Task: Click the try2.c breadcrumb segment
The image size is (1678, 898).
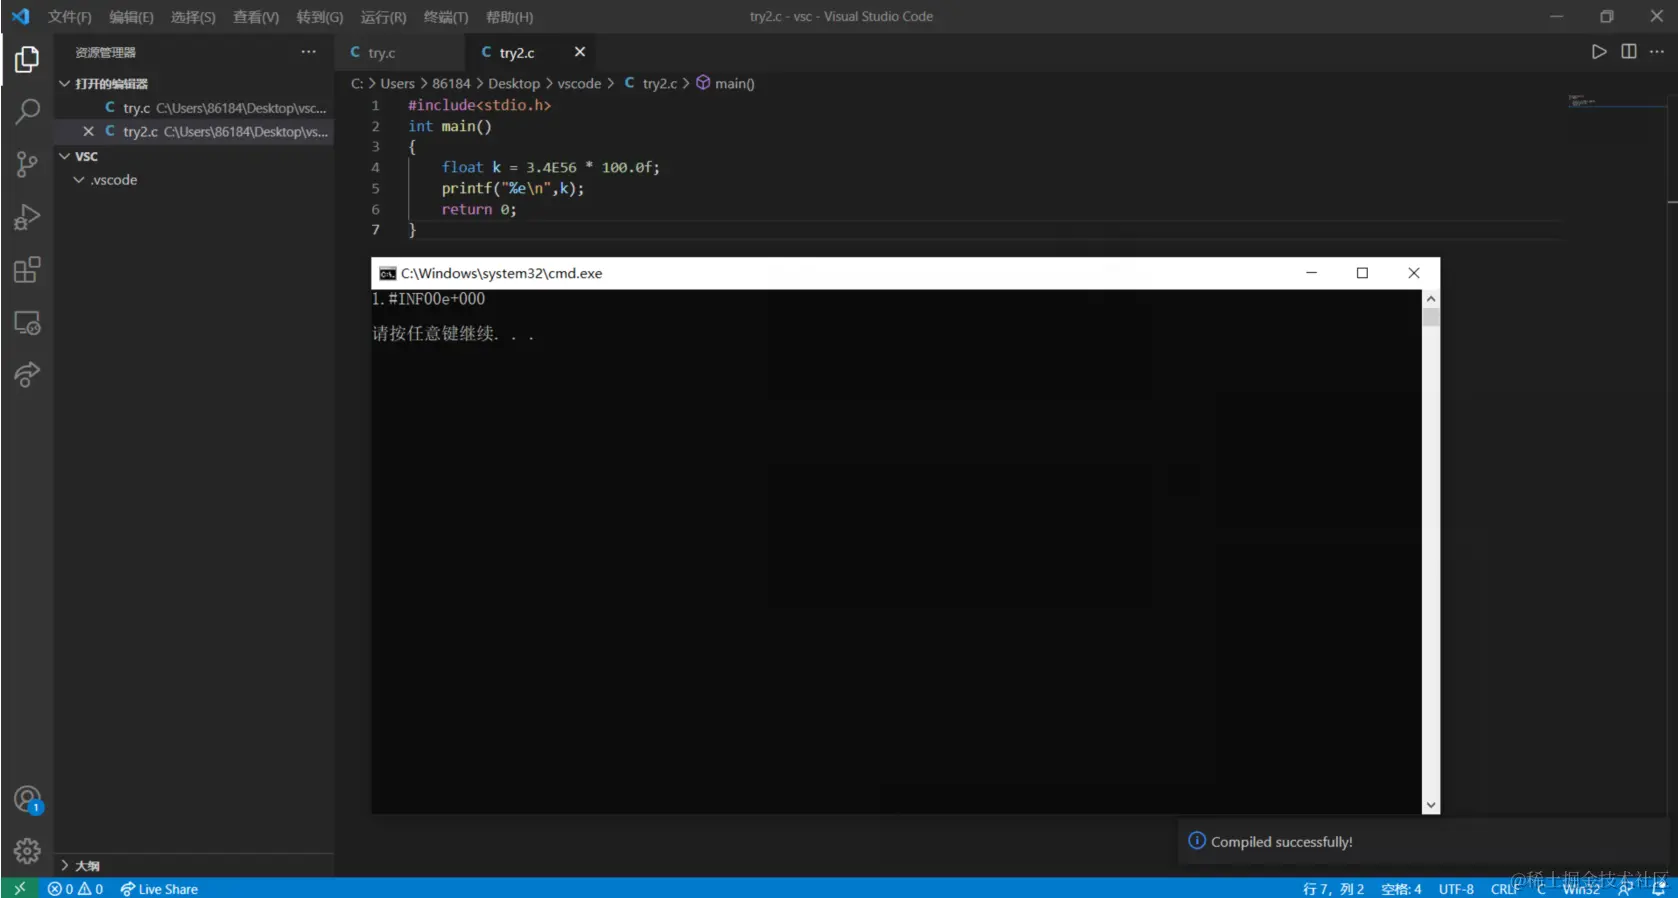Action: coord(651,83)
